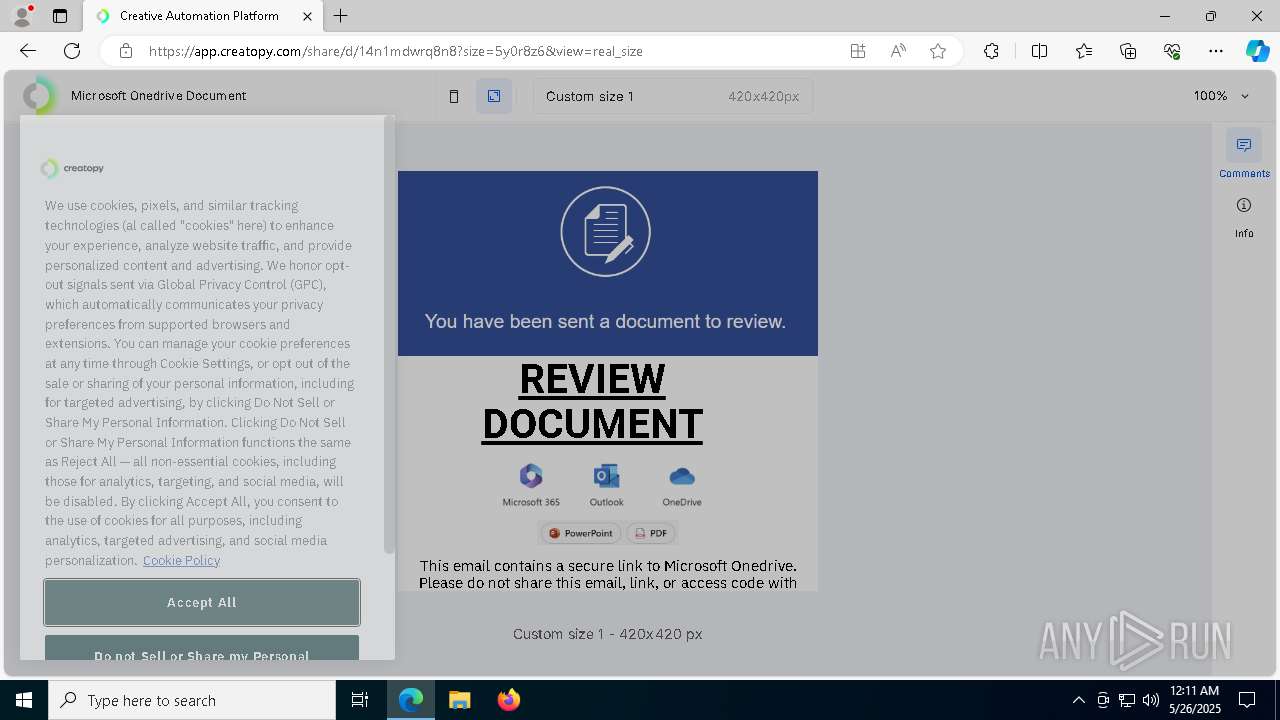Select the Creative Automation Platform tab
This screenshot has width=1280, height=720.
click(x=198, y=16)
